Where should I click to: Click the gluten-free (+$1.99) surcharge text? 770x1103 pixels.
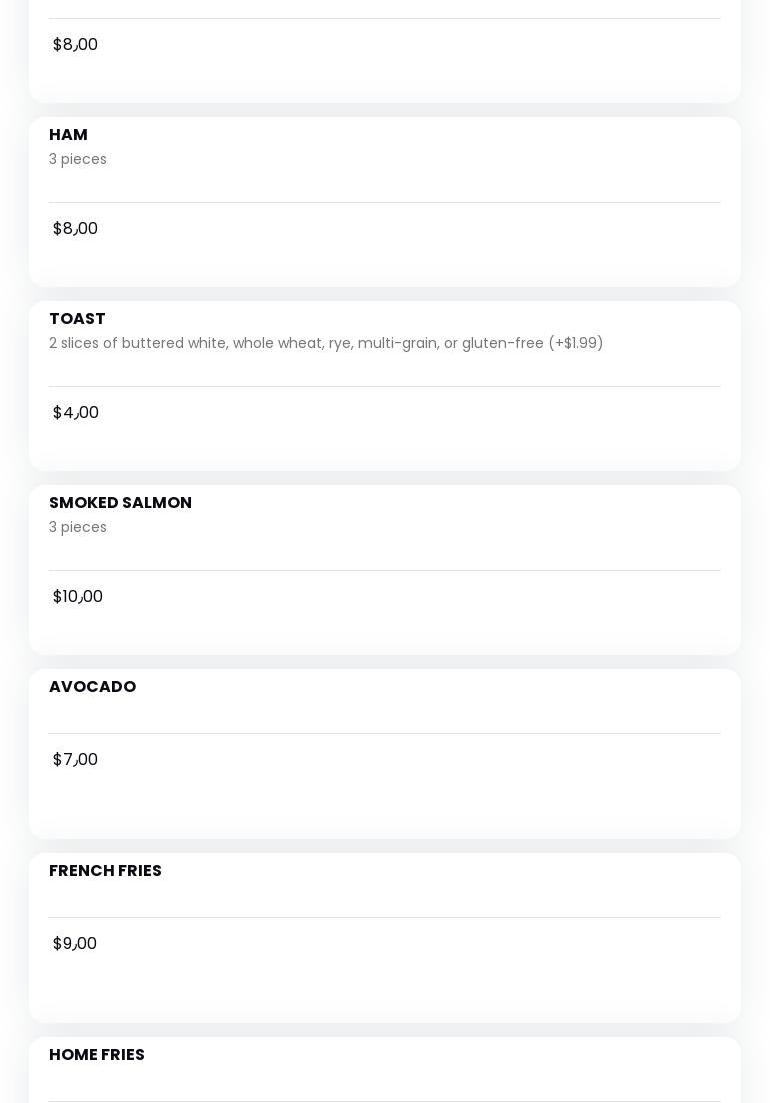click(532, 343)
